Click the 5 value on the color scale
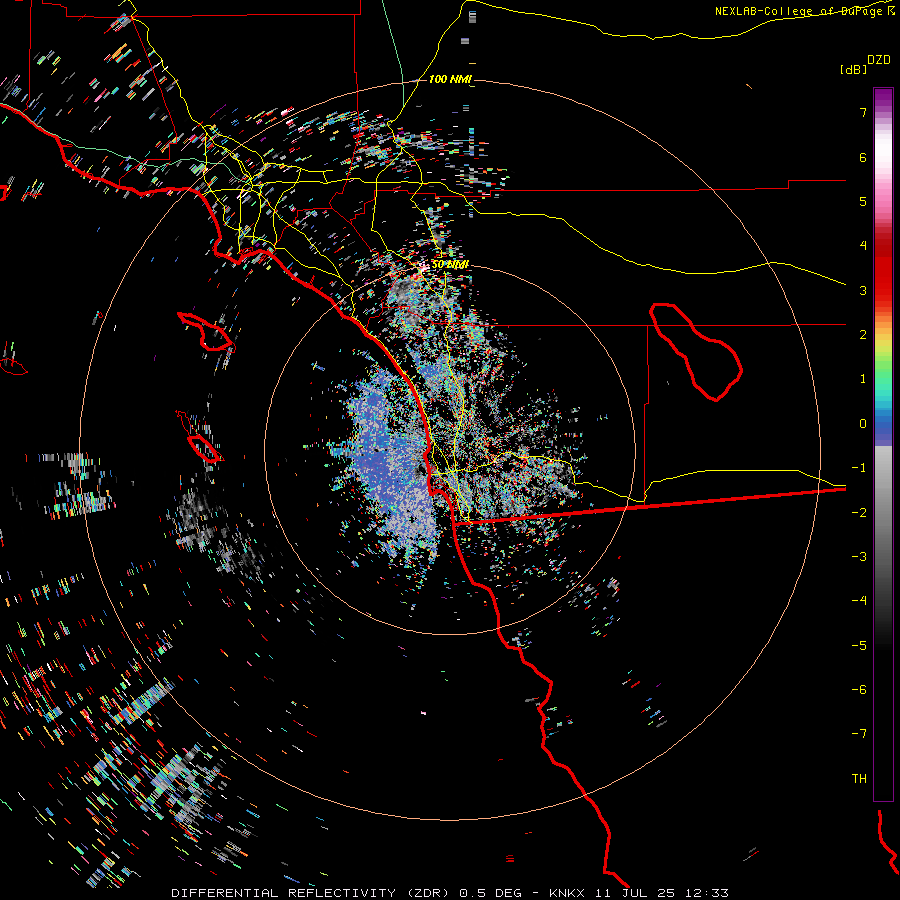Screen dimensions: 900x900 coord(863,201)
